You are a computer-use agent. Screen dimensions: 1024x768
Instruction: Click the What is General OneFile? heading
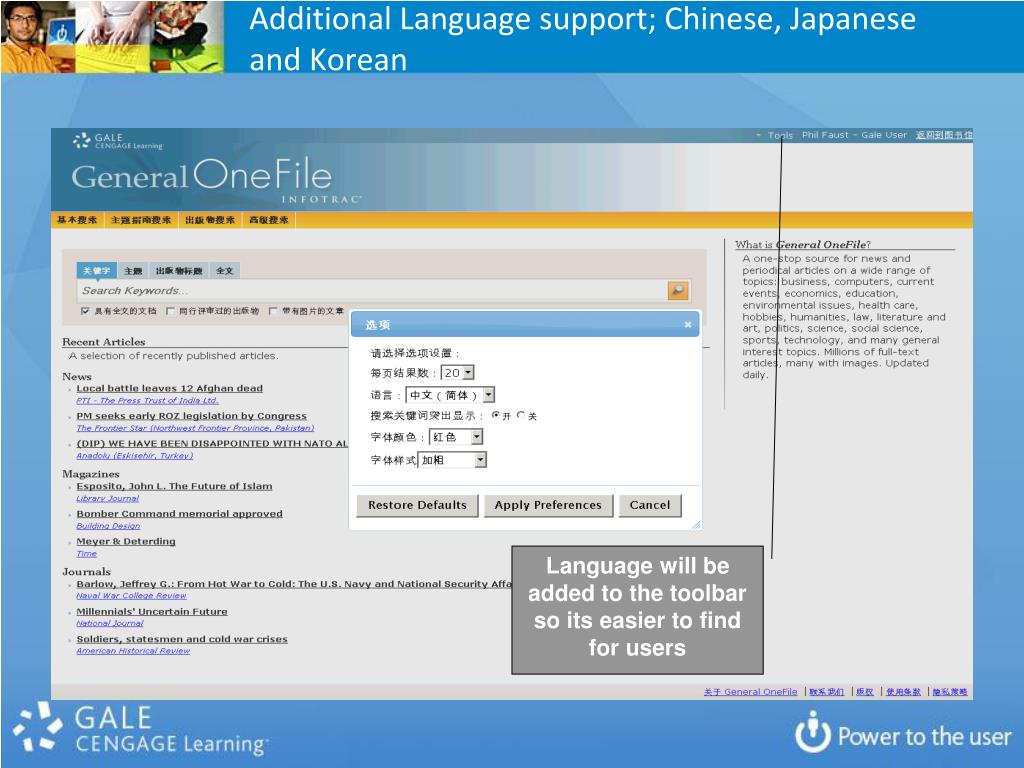pos(803,245)
